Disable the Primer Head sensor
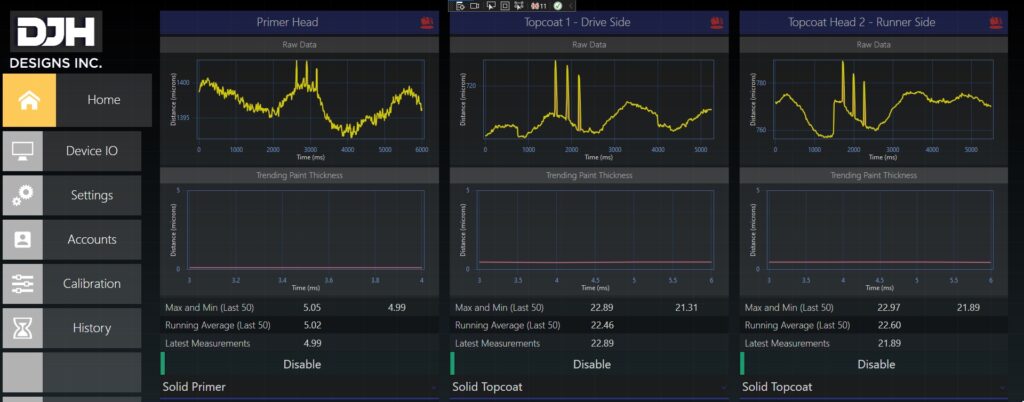Viewport: 1024px width, 402px height. (301, 364)
